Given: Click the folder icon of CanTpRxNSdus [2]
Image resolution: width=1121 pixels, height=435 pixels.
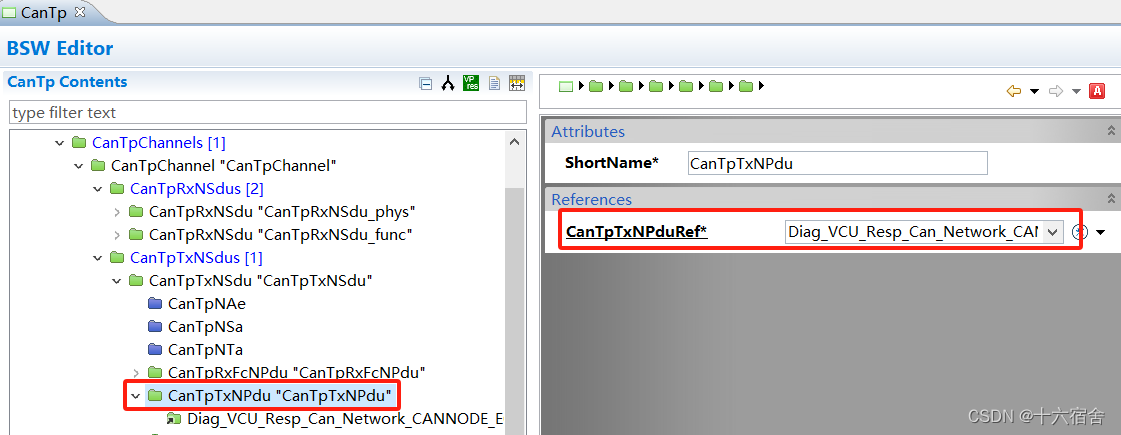Looking at the screenshot, I should tap(117, 189).
